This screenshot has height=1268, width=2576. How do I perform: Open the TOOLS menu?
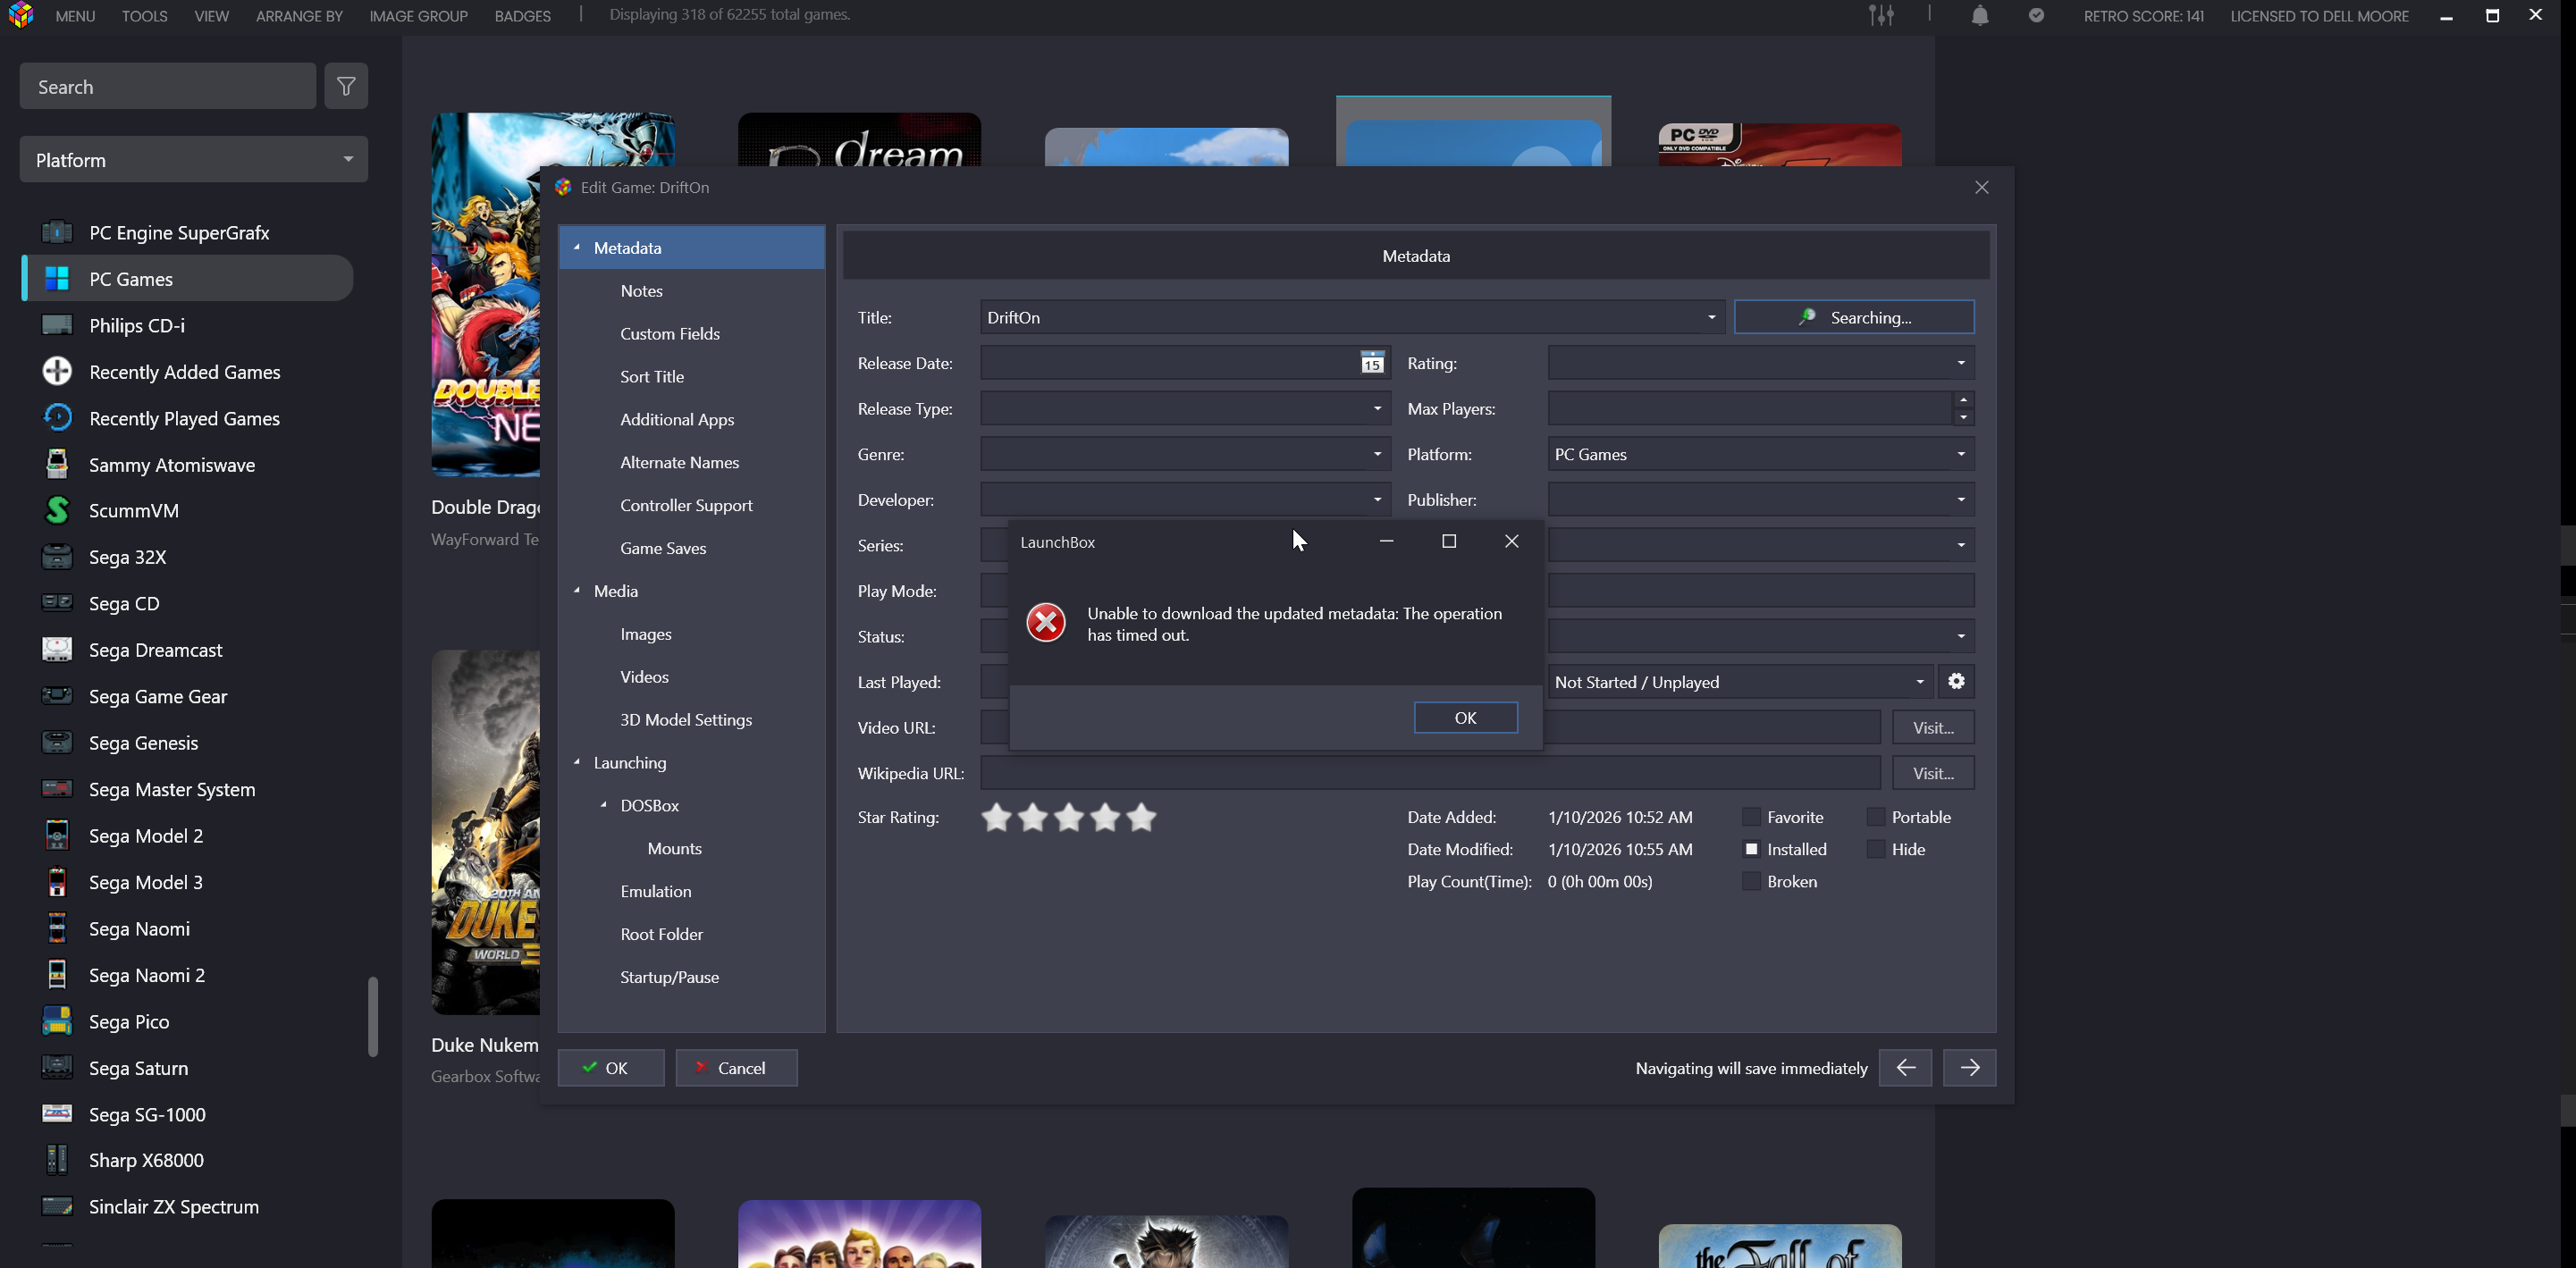point(144,16)
